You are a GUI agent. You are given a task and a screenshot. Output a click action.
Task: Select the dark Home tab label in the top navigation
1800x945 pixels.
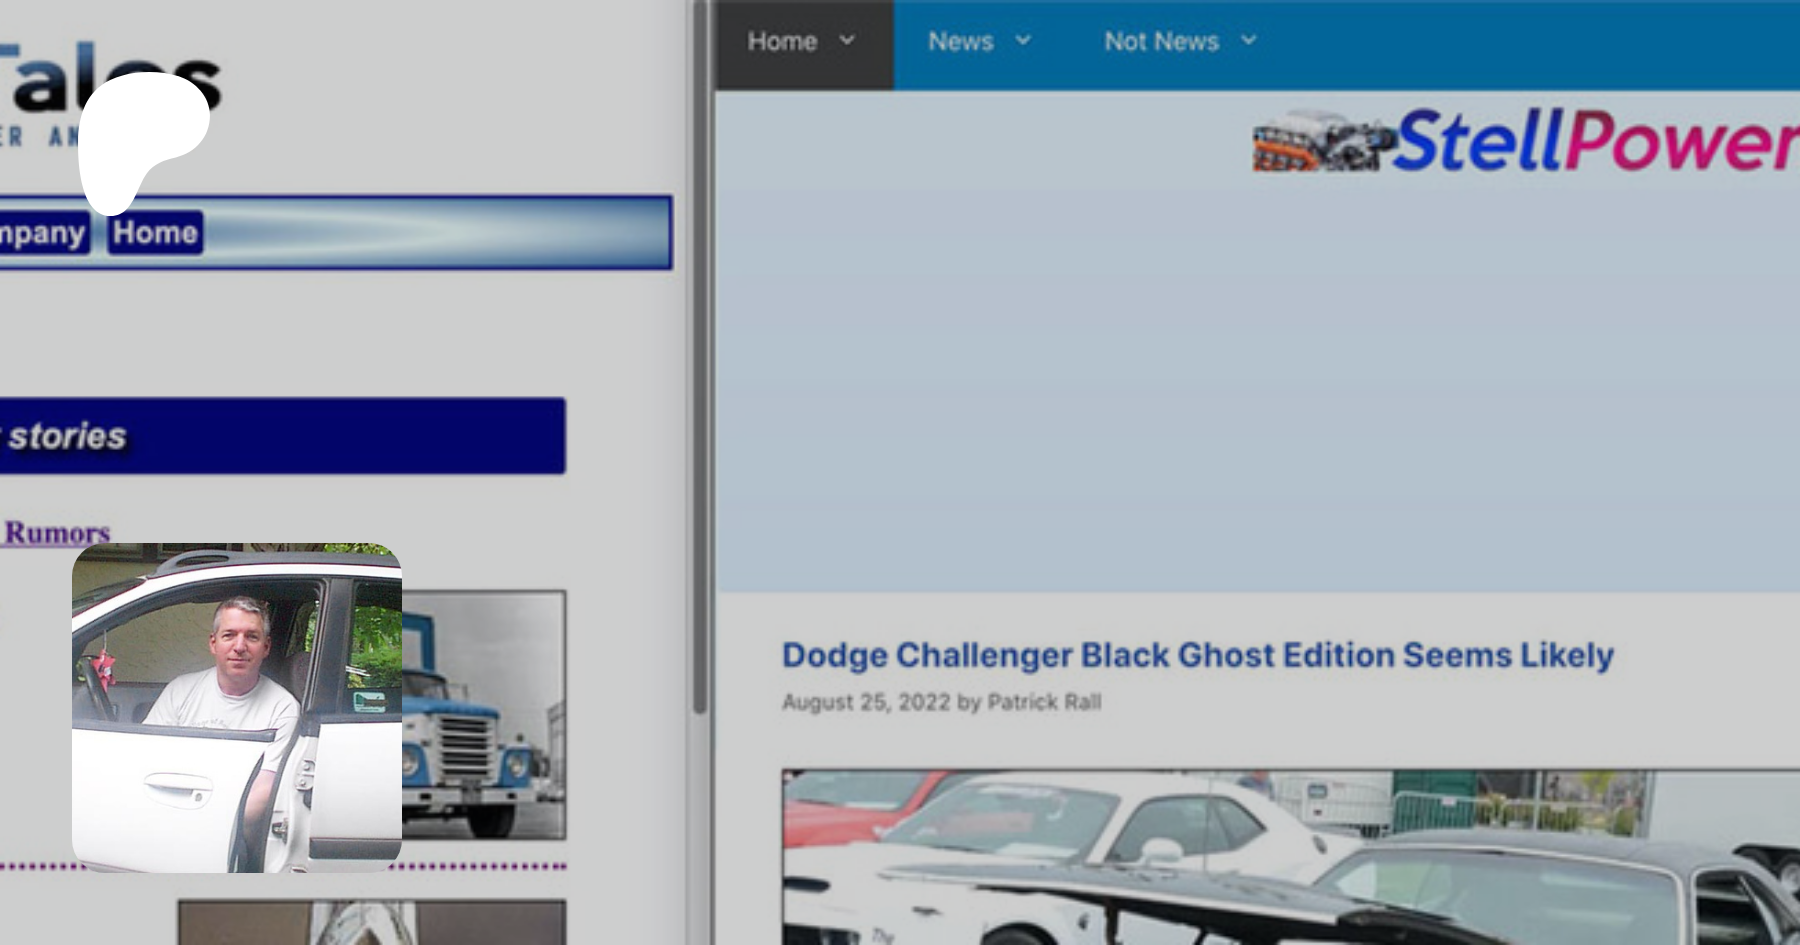pos(782,42)
